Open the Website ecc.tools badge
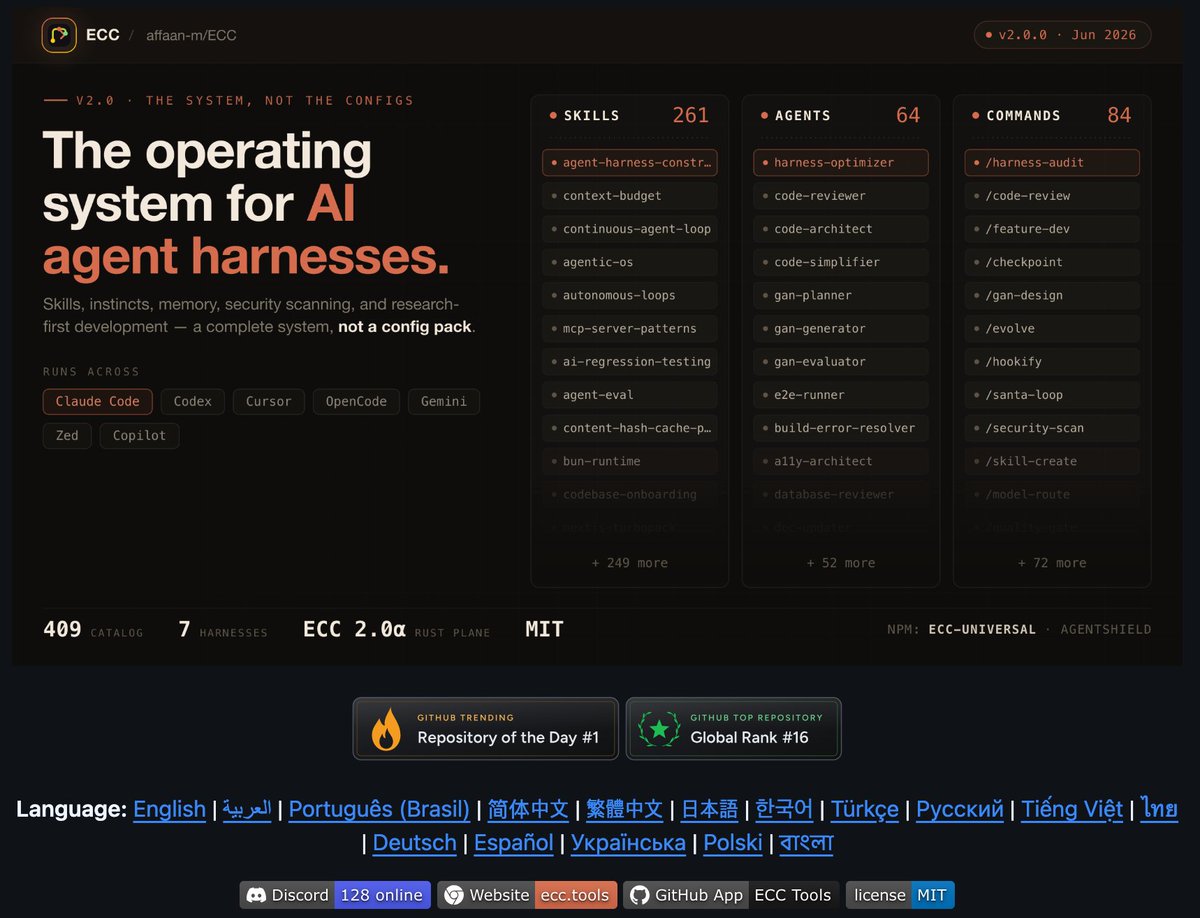This screenshot has height=918, width=1200. (527, 895)
